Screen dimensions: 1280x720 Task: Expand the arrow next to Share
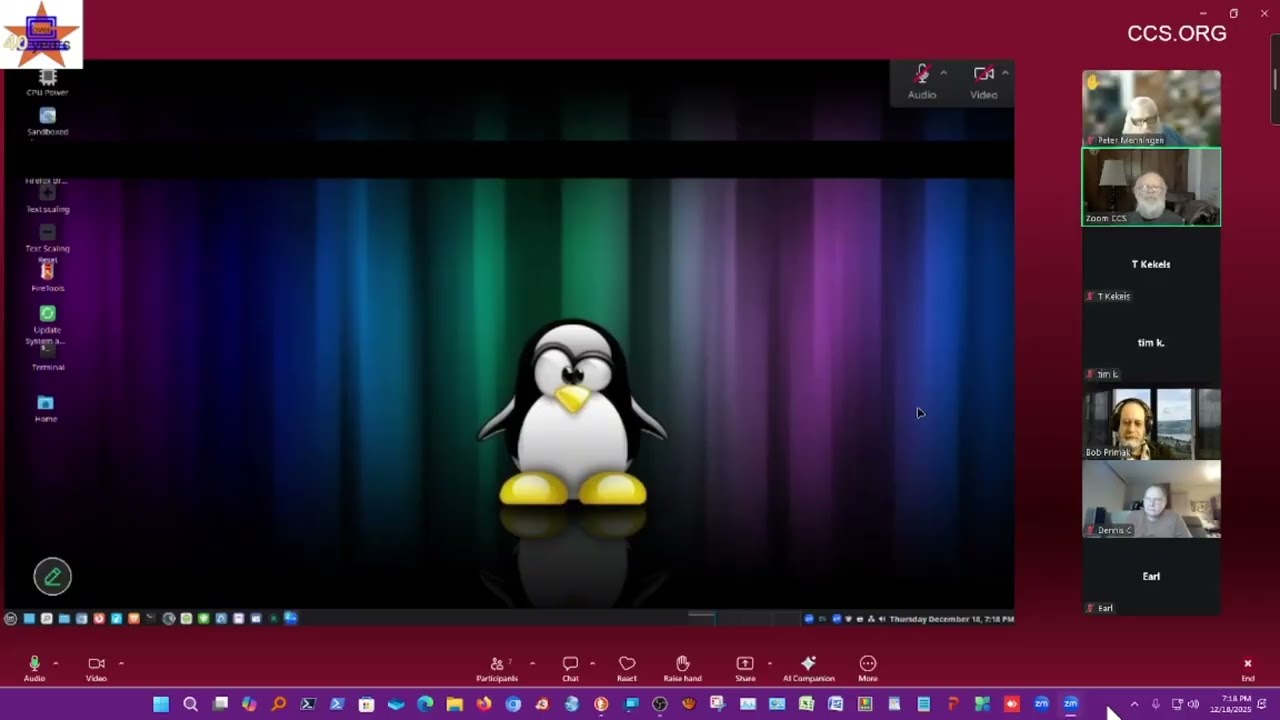coord(769,663)
